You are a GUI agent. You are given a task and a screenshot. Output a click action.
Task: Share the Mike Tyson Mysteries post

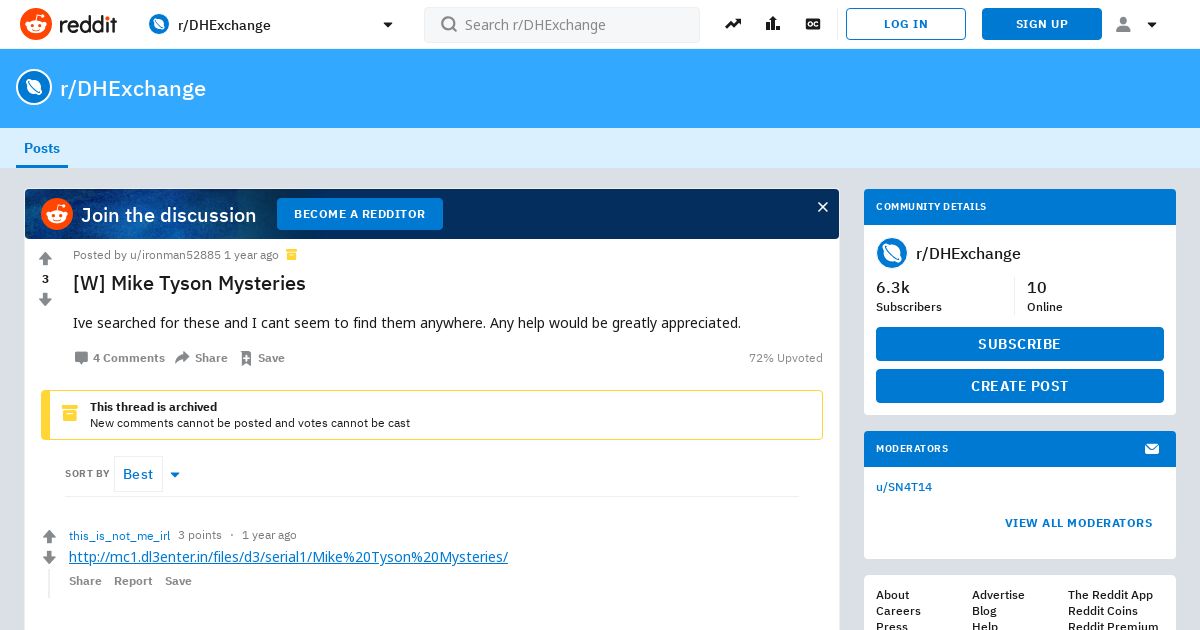coord(201,358)
